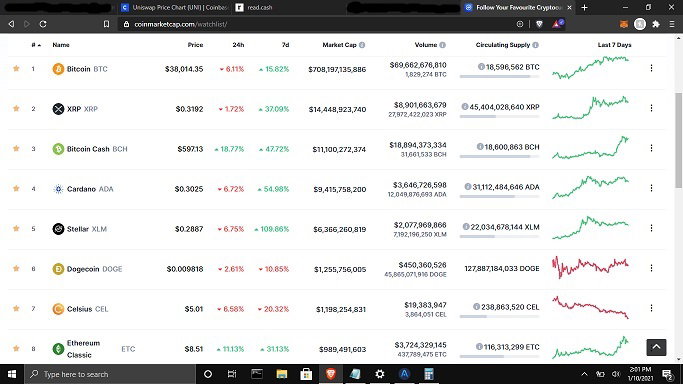The height and width of the screenshot is (384, 683).
Task: Click the scroll-to-top arrow button
Action: click(656, 347)
